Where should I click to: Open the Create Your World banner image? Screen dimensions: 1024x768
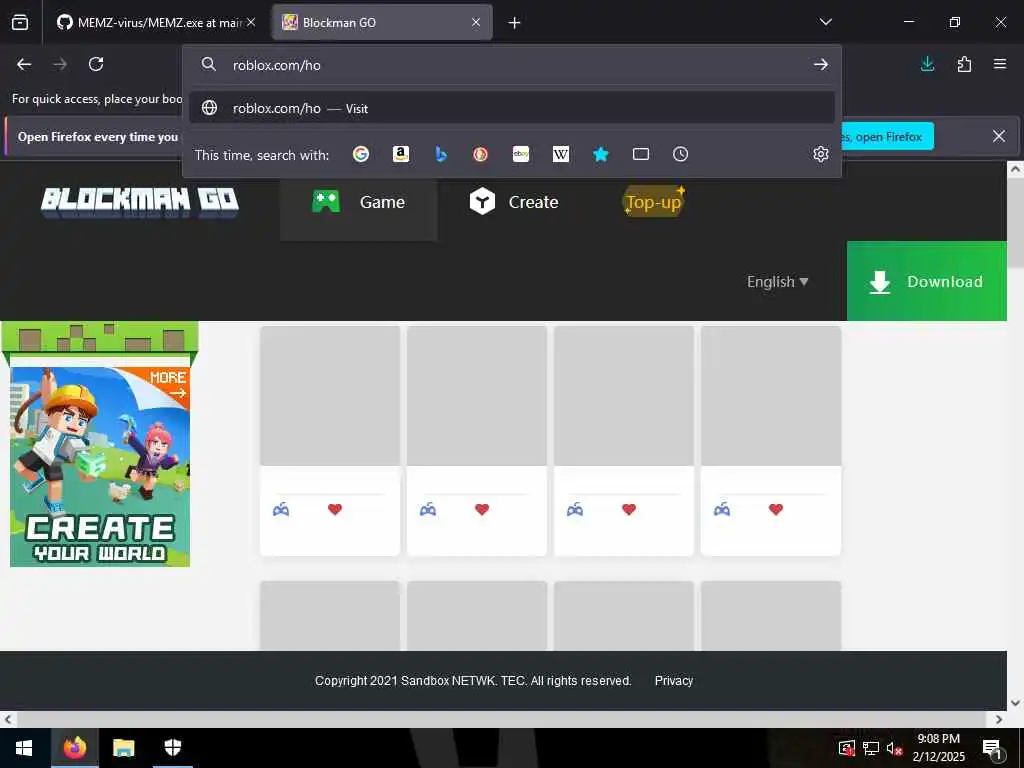[100, 466]
